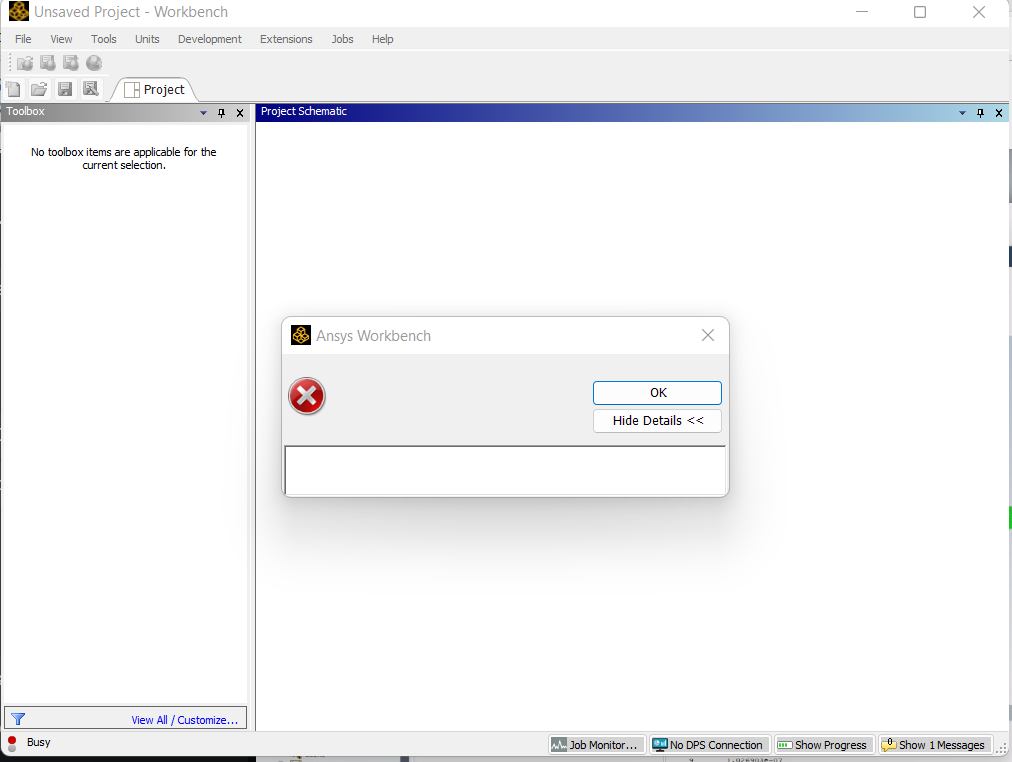Click the Ansys Workbench logo in the main title bar
1012x762 pixels.
19,12
